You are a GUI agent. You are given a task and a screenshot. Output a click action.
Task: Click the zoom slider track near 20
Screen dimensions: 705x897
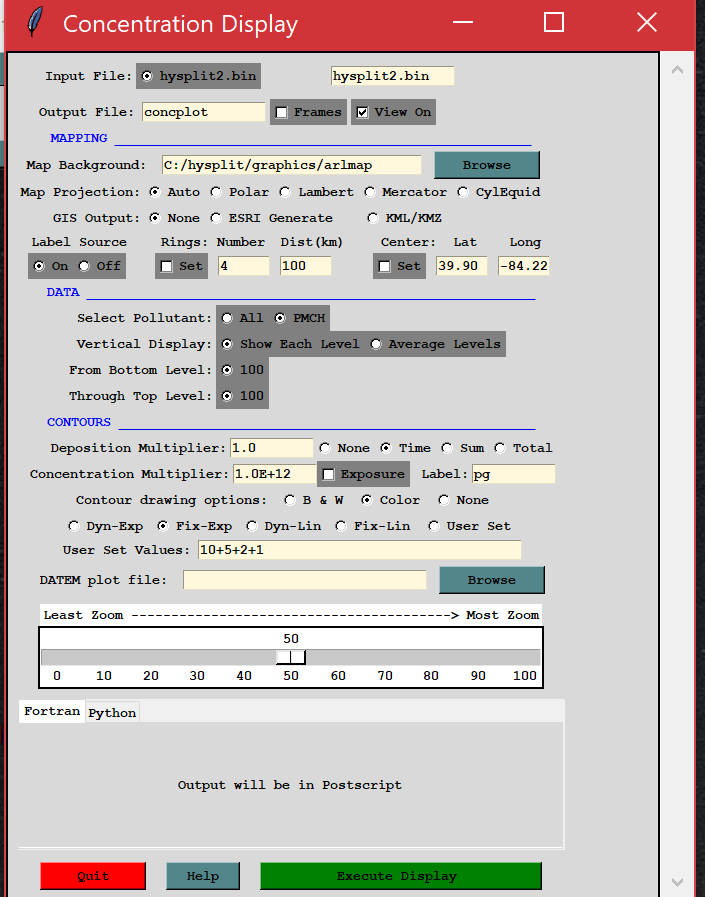(150, 657)
